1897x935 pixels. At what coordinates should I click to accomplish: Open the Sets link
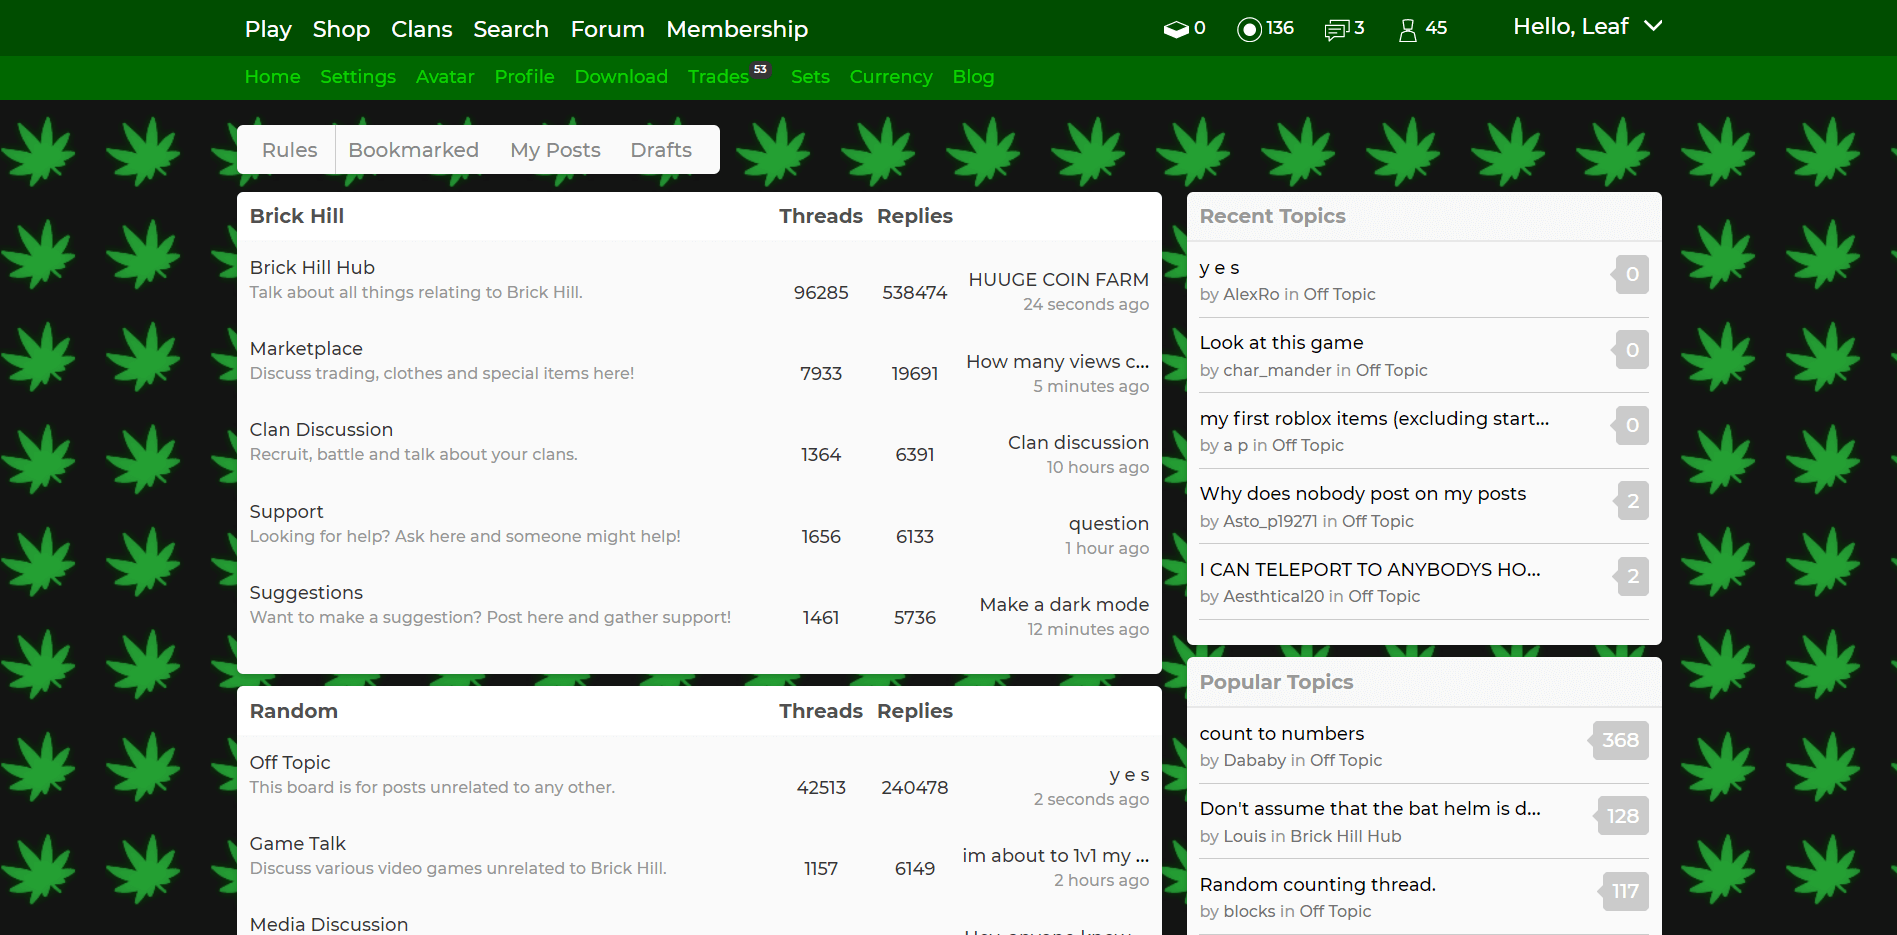[810, 77]
